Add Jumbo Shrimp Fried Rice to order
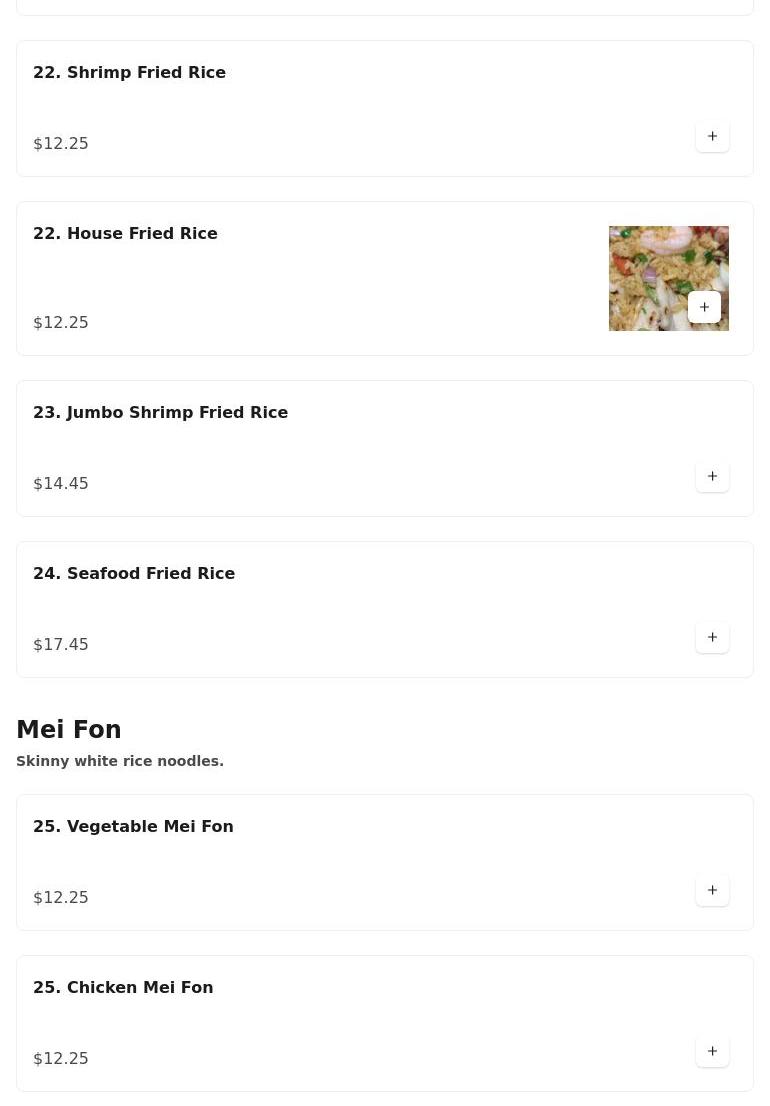 pyautogui.click(x=712, y=476)
